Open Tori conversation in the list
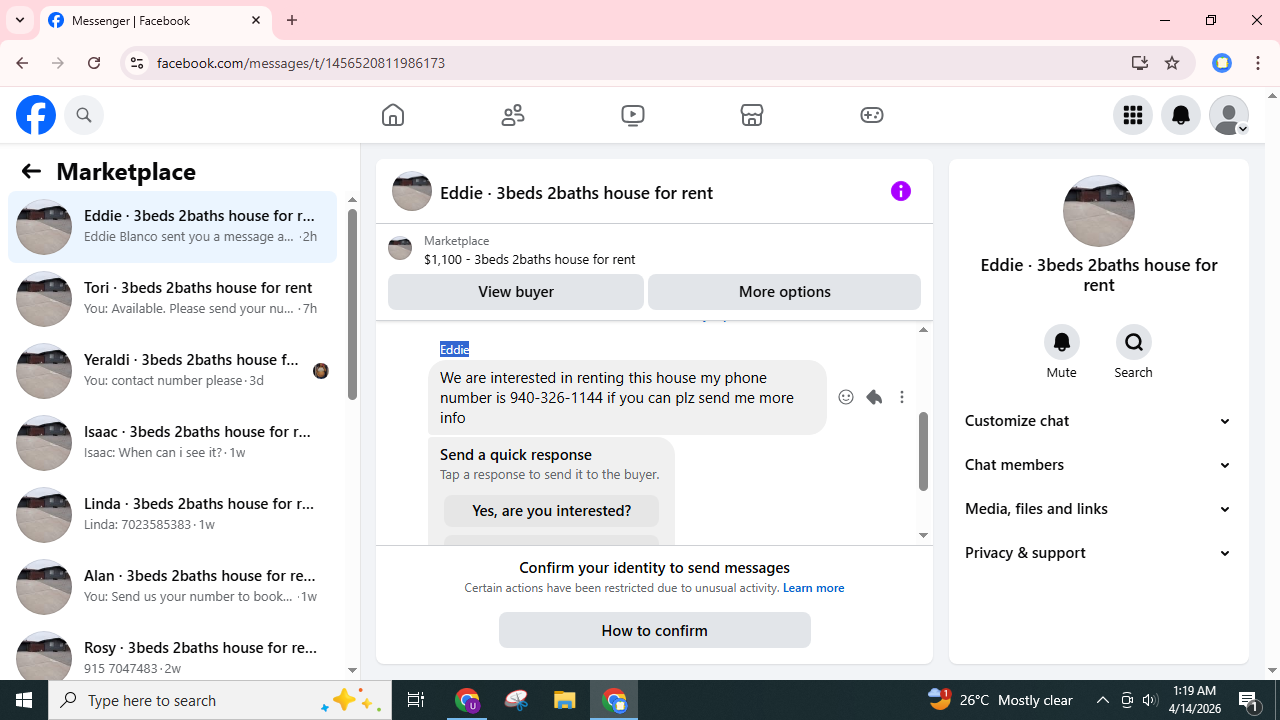Viewport: 1280px width, 720px height. coord(172,299)
